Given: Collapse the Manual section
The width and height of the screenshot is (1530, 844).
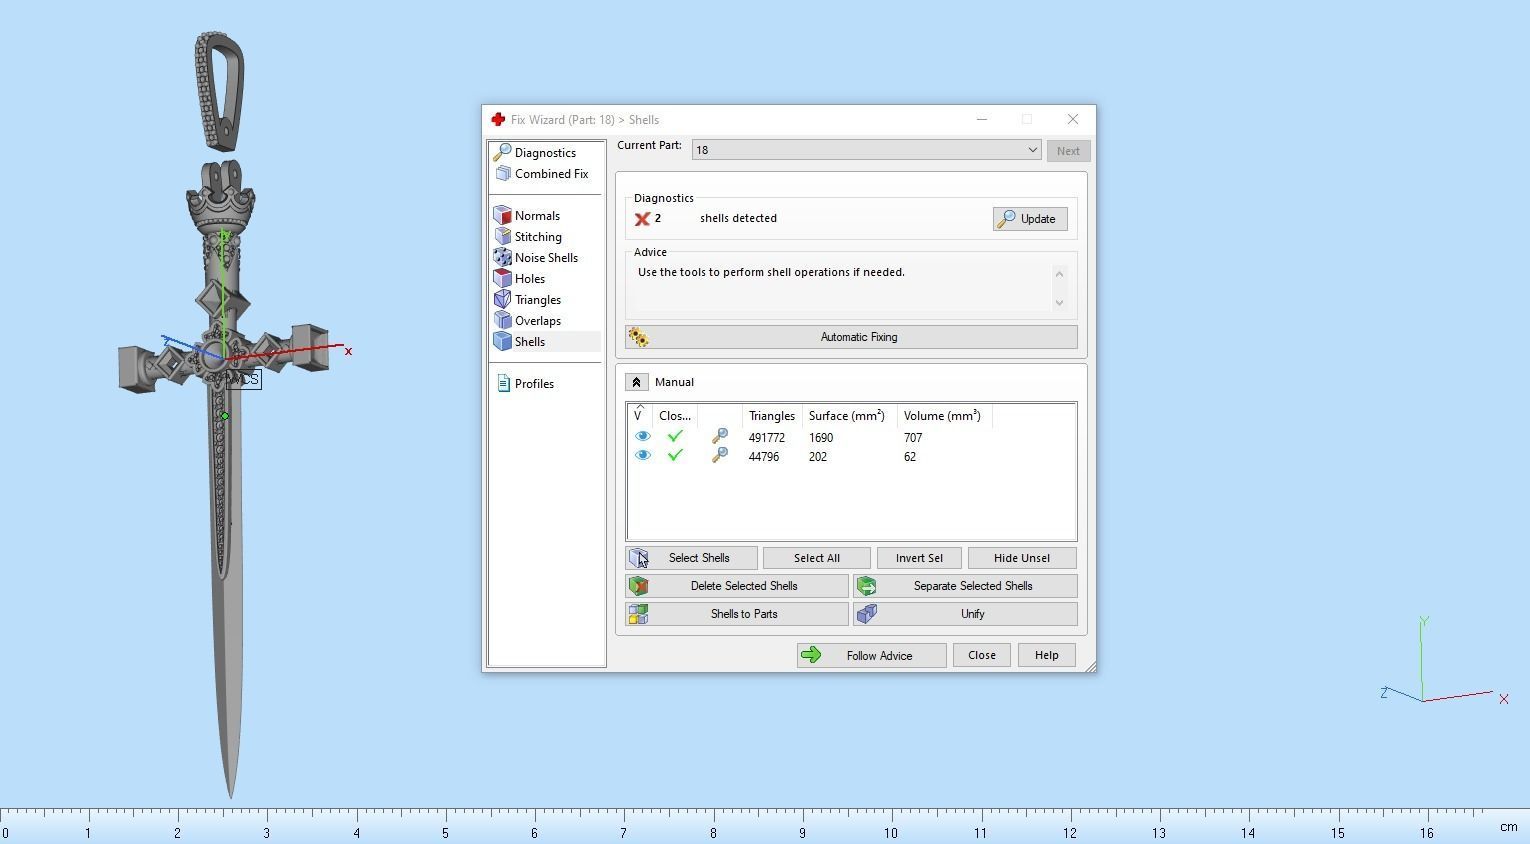Looking at the screenshot, I should [x=636, y=382].
